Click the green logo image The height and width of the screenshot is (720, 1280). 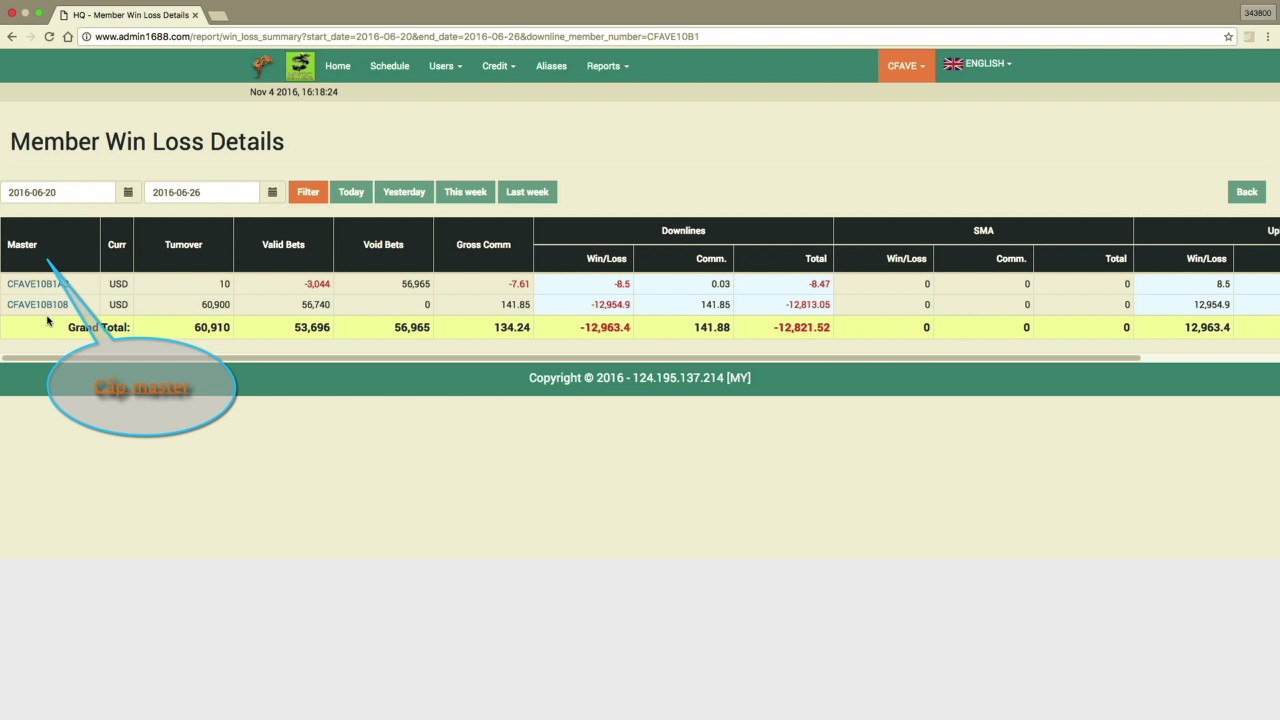point(300,66)
